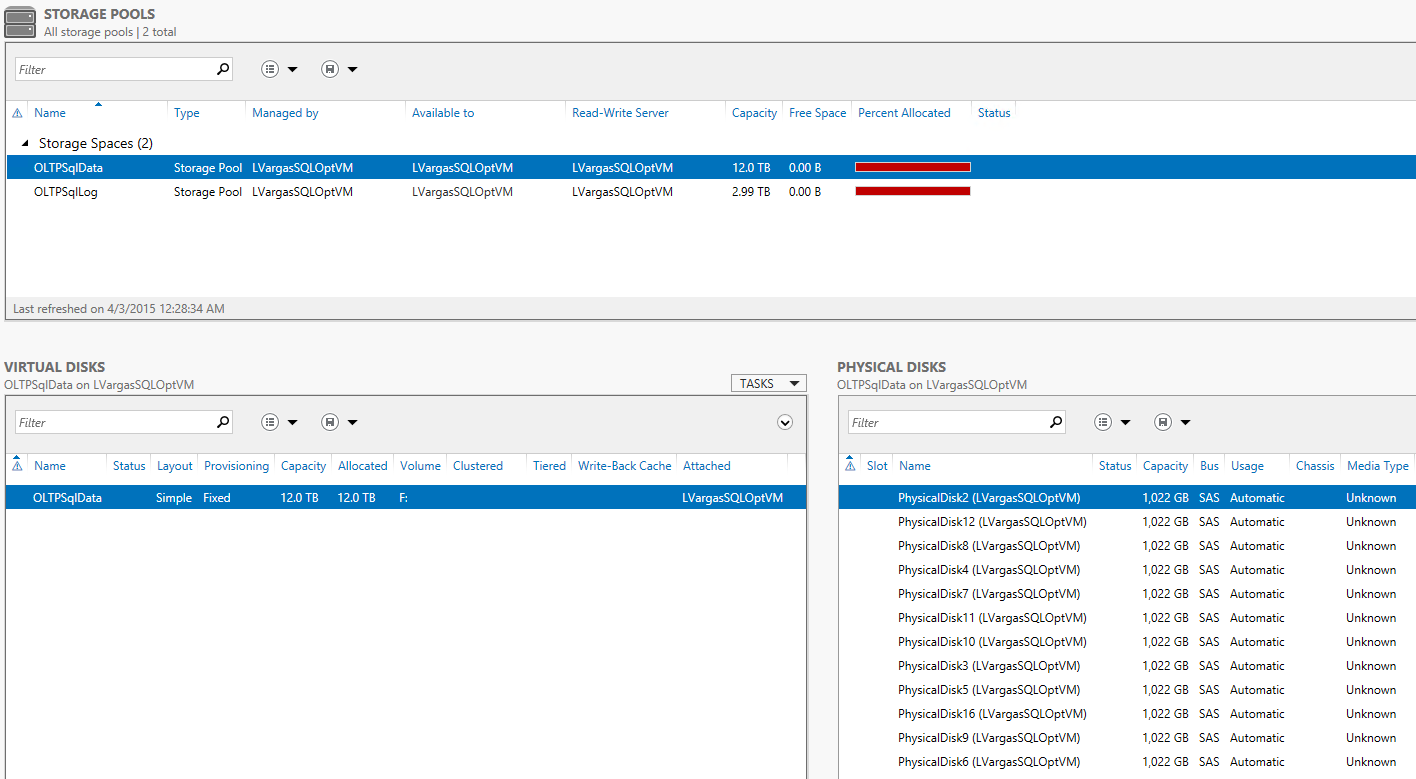1416x779 pixels.
Task: Click the search icon in Storage Pools filter
Action: coord(223,70)
